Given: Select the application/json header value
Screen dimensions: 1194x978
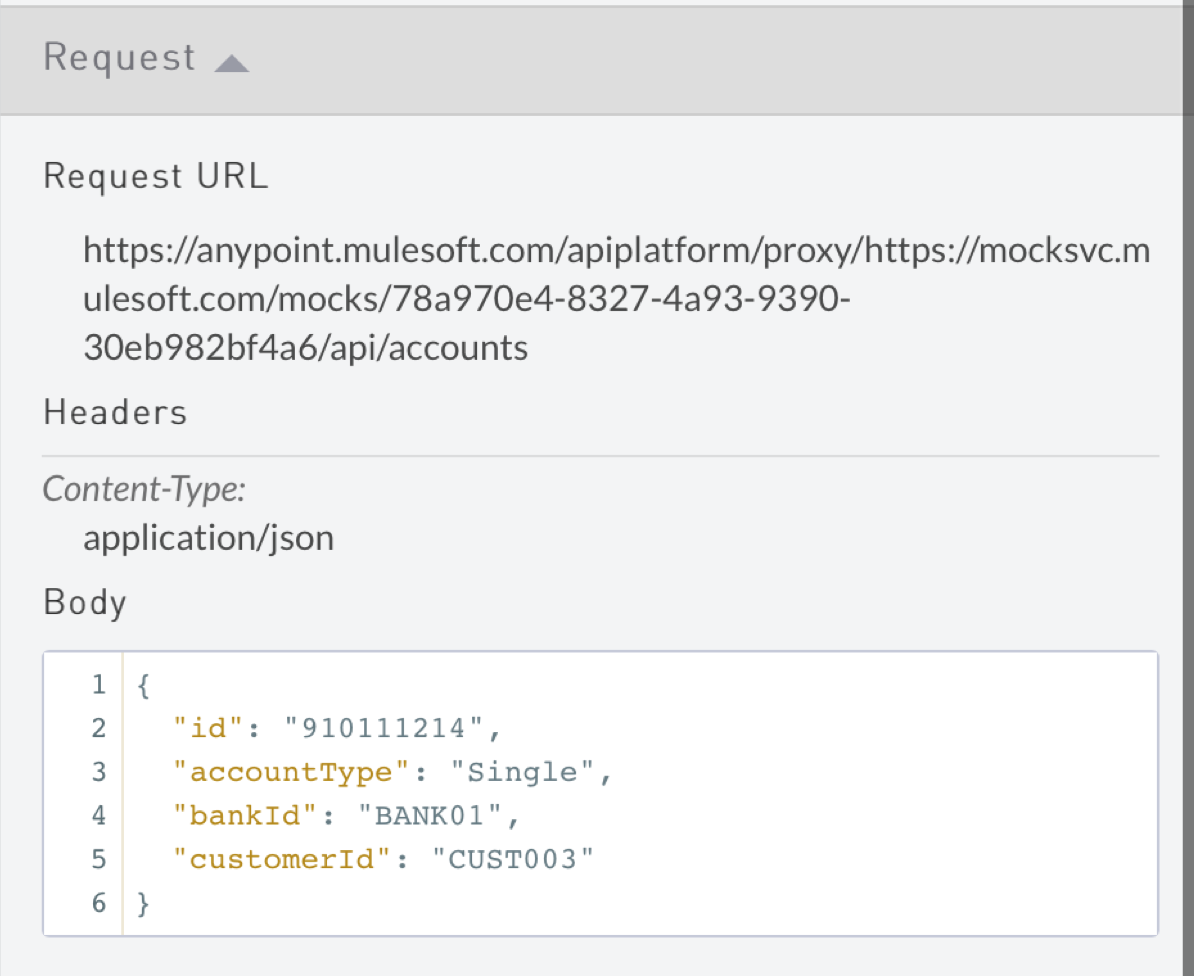Looking at the screenshot, I should point(208,538).
